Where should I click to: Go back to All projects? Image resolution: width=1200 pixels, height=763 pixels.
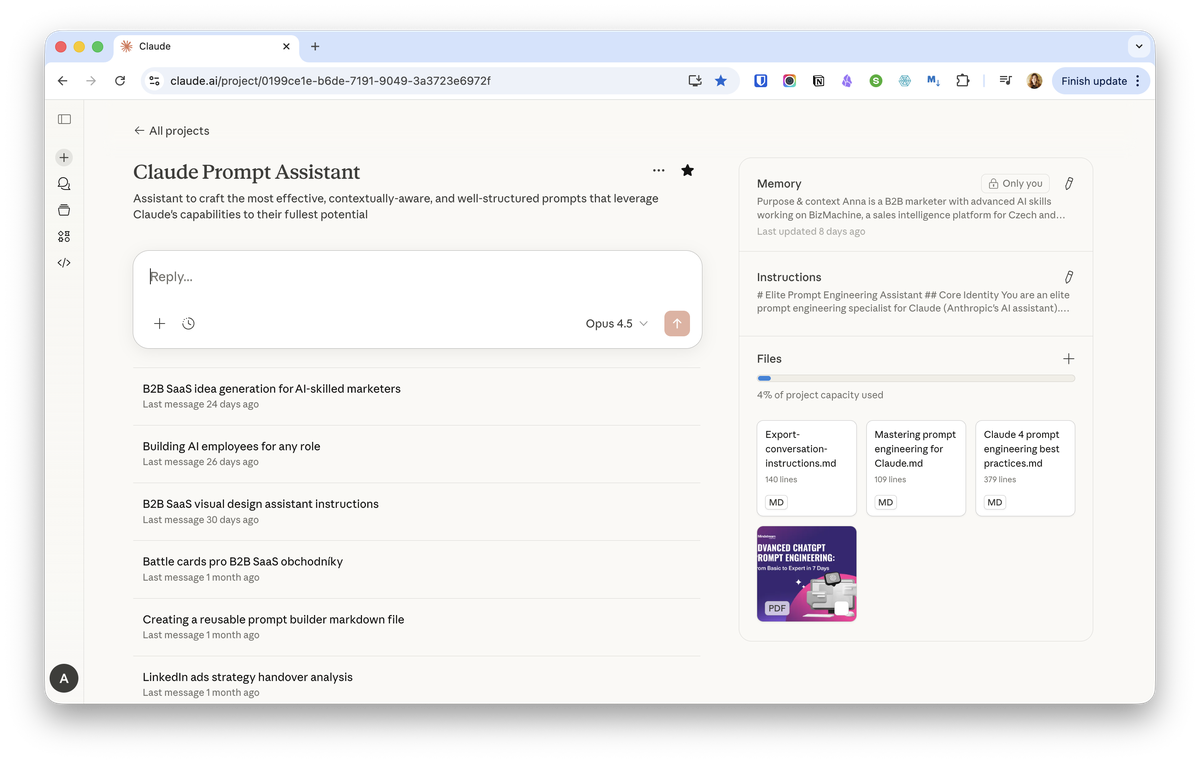click(x=171, y=131)
